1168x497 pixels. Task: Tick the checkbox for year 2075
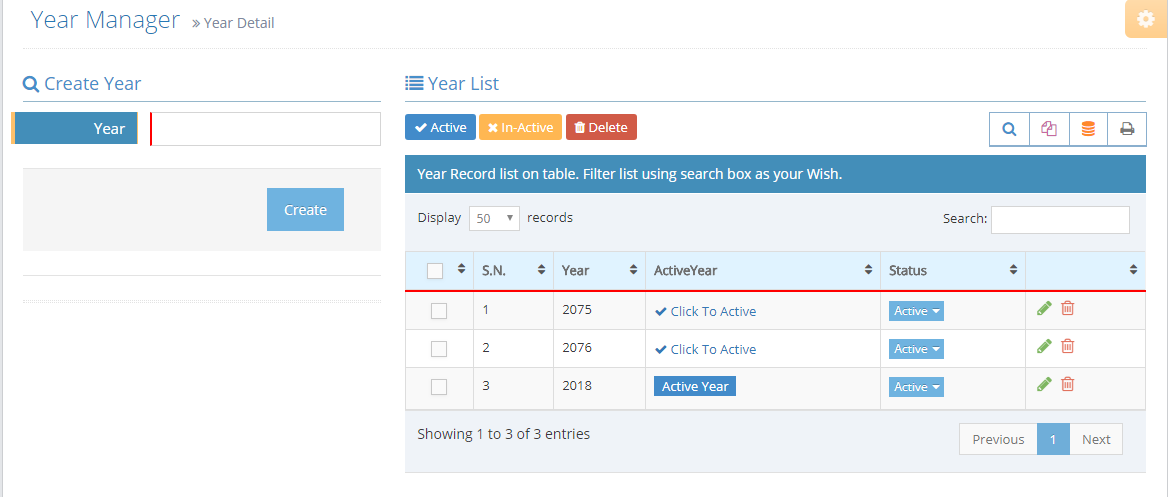439,311
